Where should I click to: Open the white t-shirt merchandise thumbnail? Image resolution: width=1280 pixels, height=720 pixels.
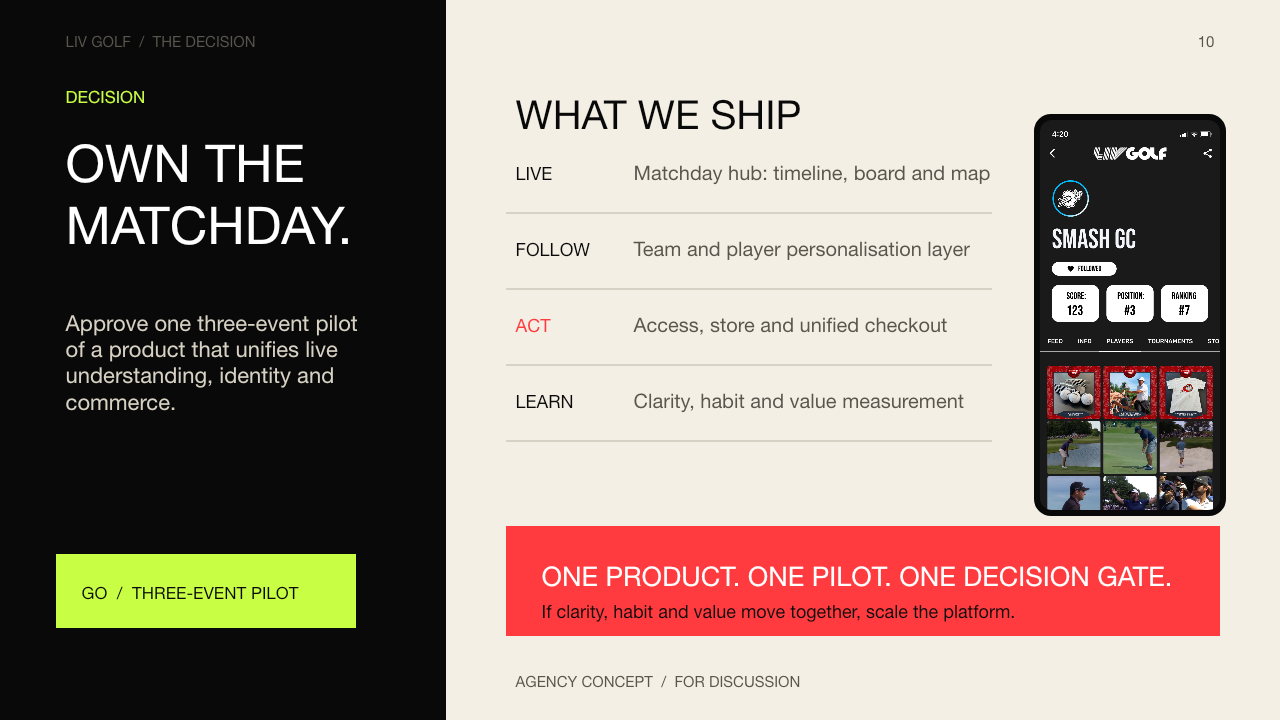click(1186, 392)
